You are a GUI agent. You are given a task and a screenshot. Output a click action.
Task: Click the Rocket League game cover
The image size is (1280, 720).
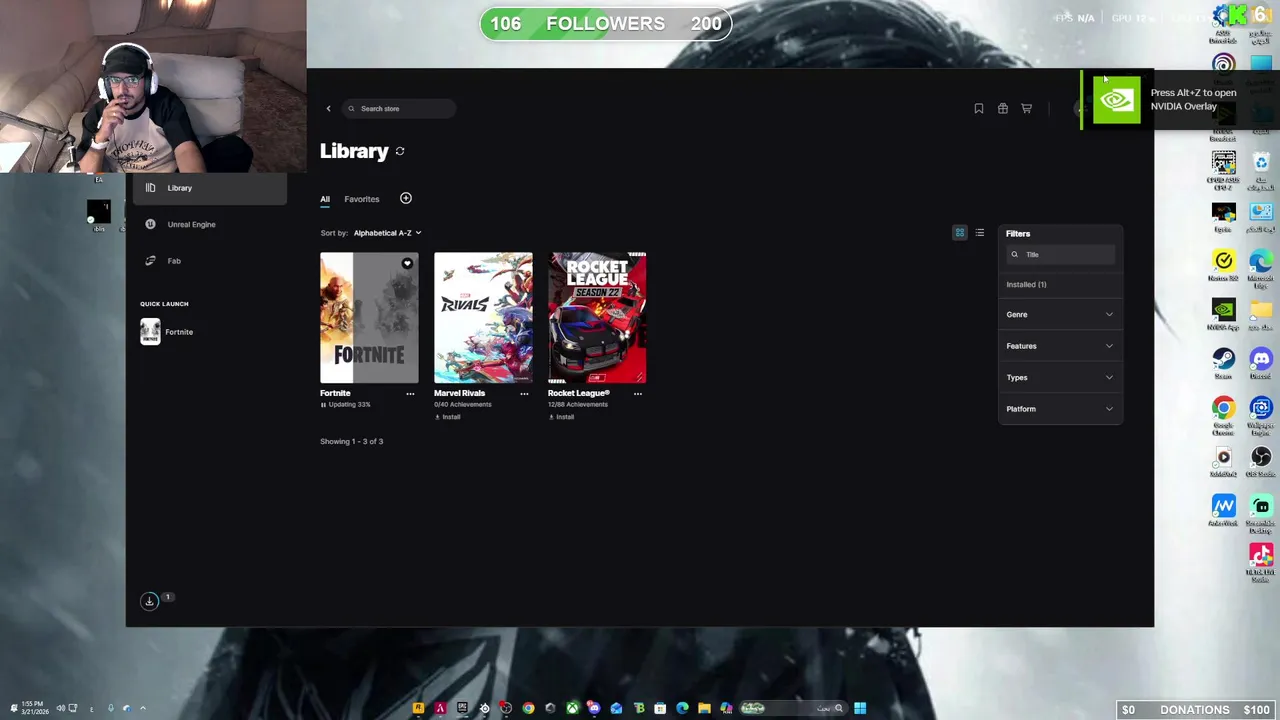pyautogui.click(x=597, y=318)
